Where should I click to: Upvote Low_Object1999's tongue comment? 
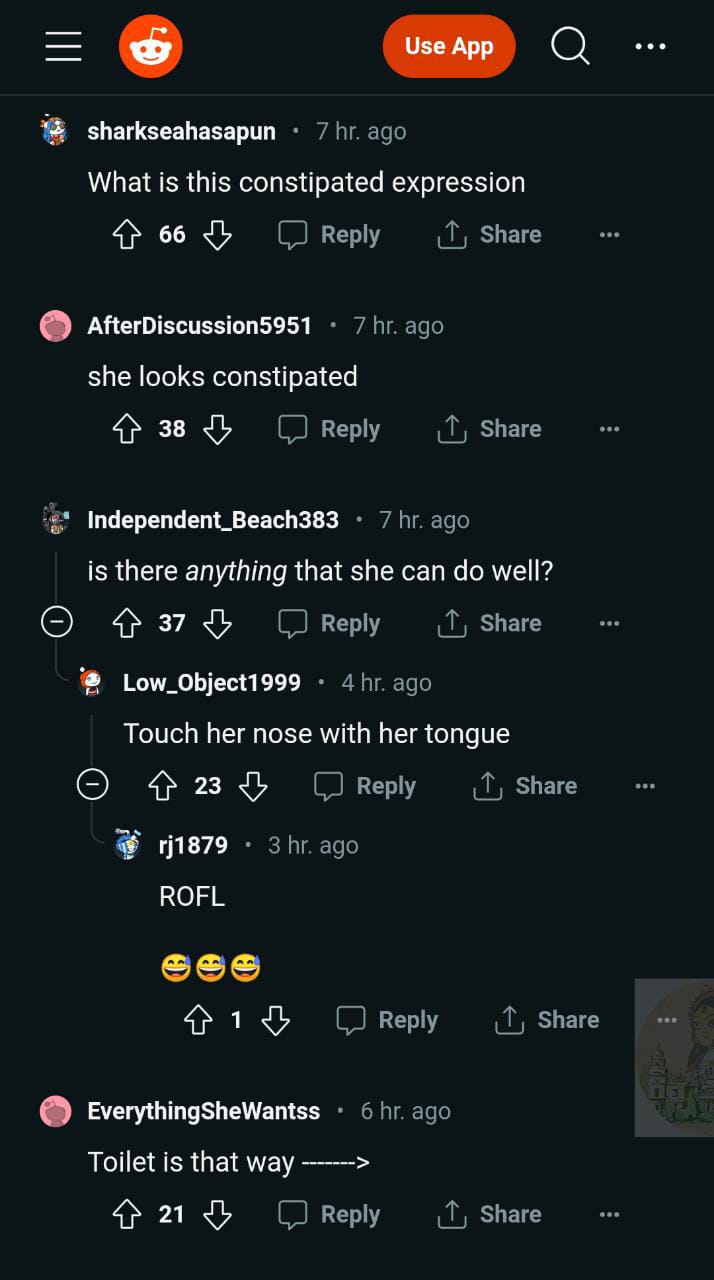pos(162,786)
